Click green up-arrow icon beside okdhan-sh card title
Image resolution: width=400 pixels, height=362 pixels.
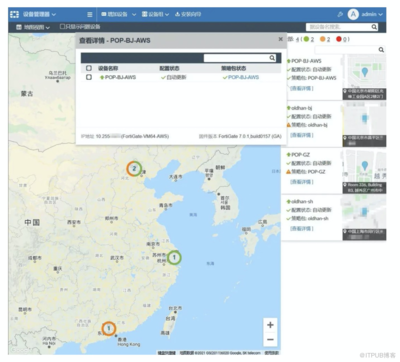[x=289, y=201]
